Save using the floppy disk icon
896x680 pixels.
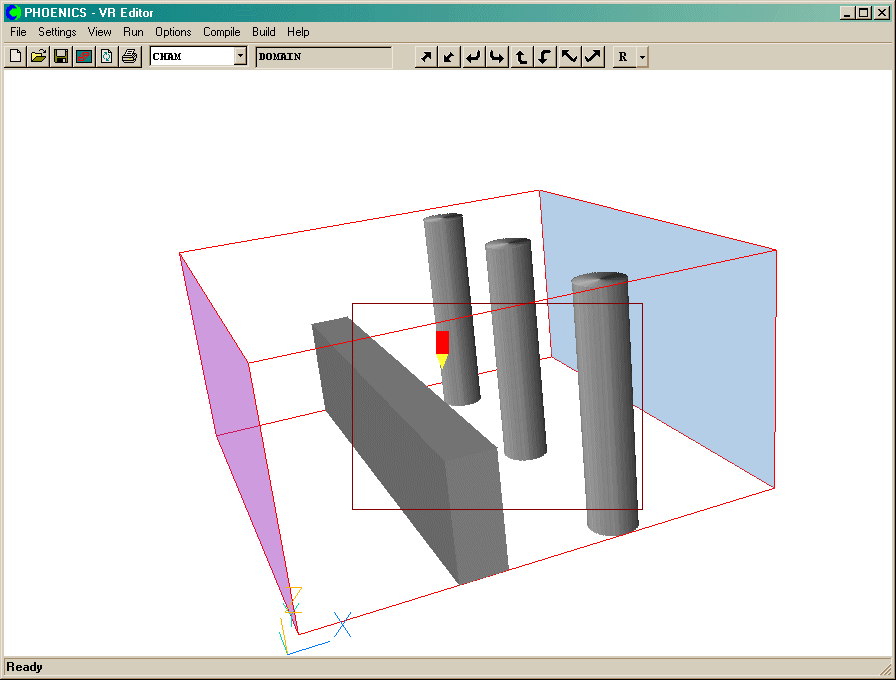pyautogui.click(x=61, y=57)
